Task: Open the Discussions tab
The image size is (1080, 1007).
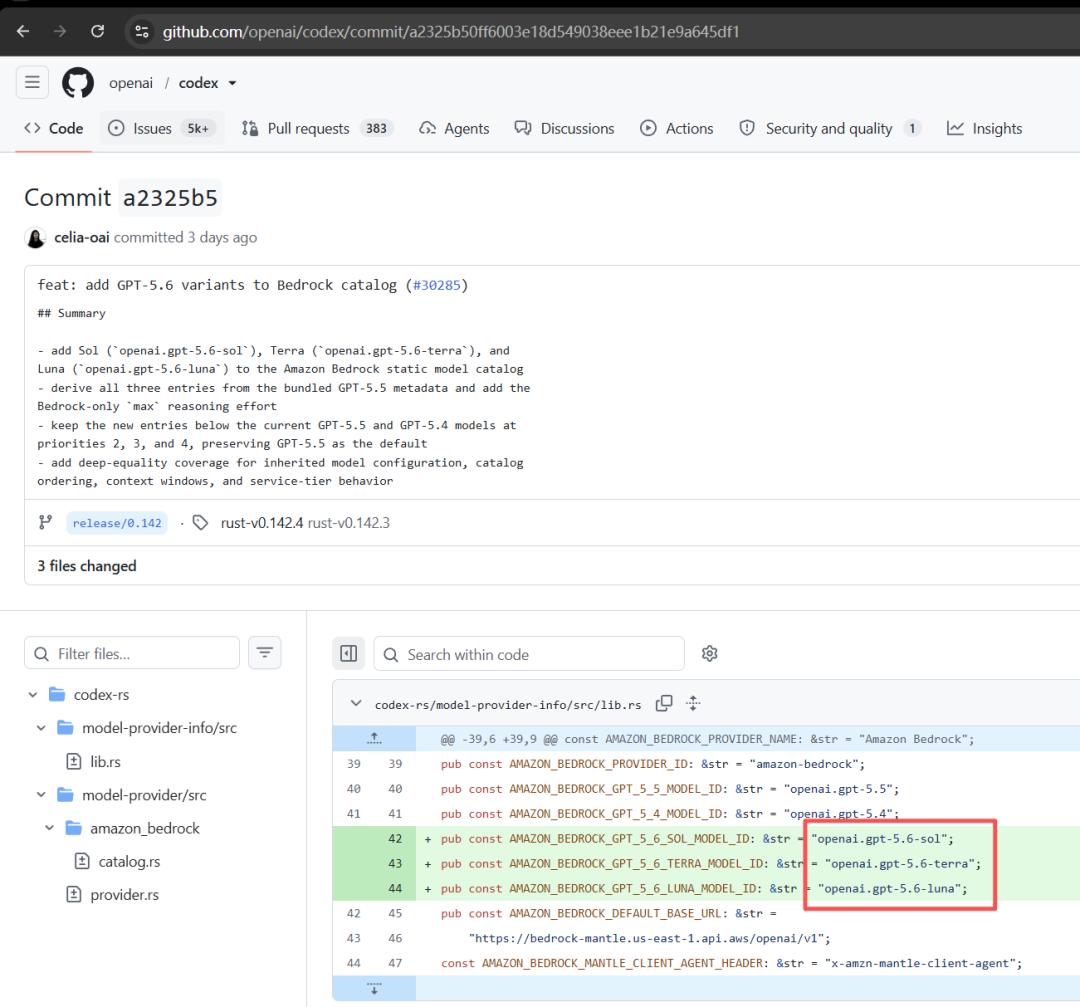Action: coord(564,128)
